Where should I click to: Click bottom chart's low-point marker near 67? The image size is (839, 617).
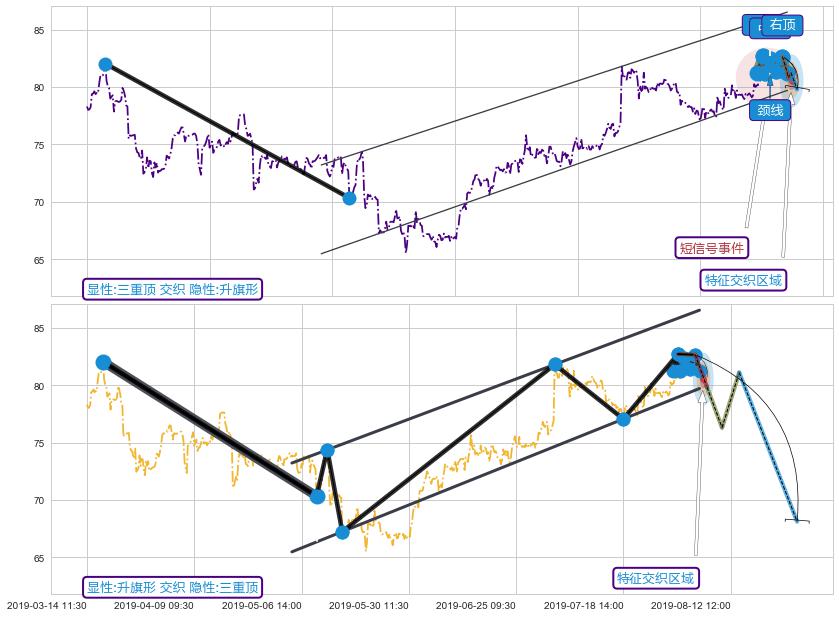click(343, 532)
